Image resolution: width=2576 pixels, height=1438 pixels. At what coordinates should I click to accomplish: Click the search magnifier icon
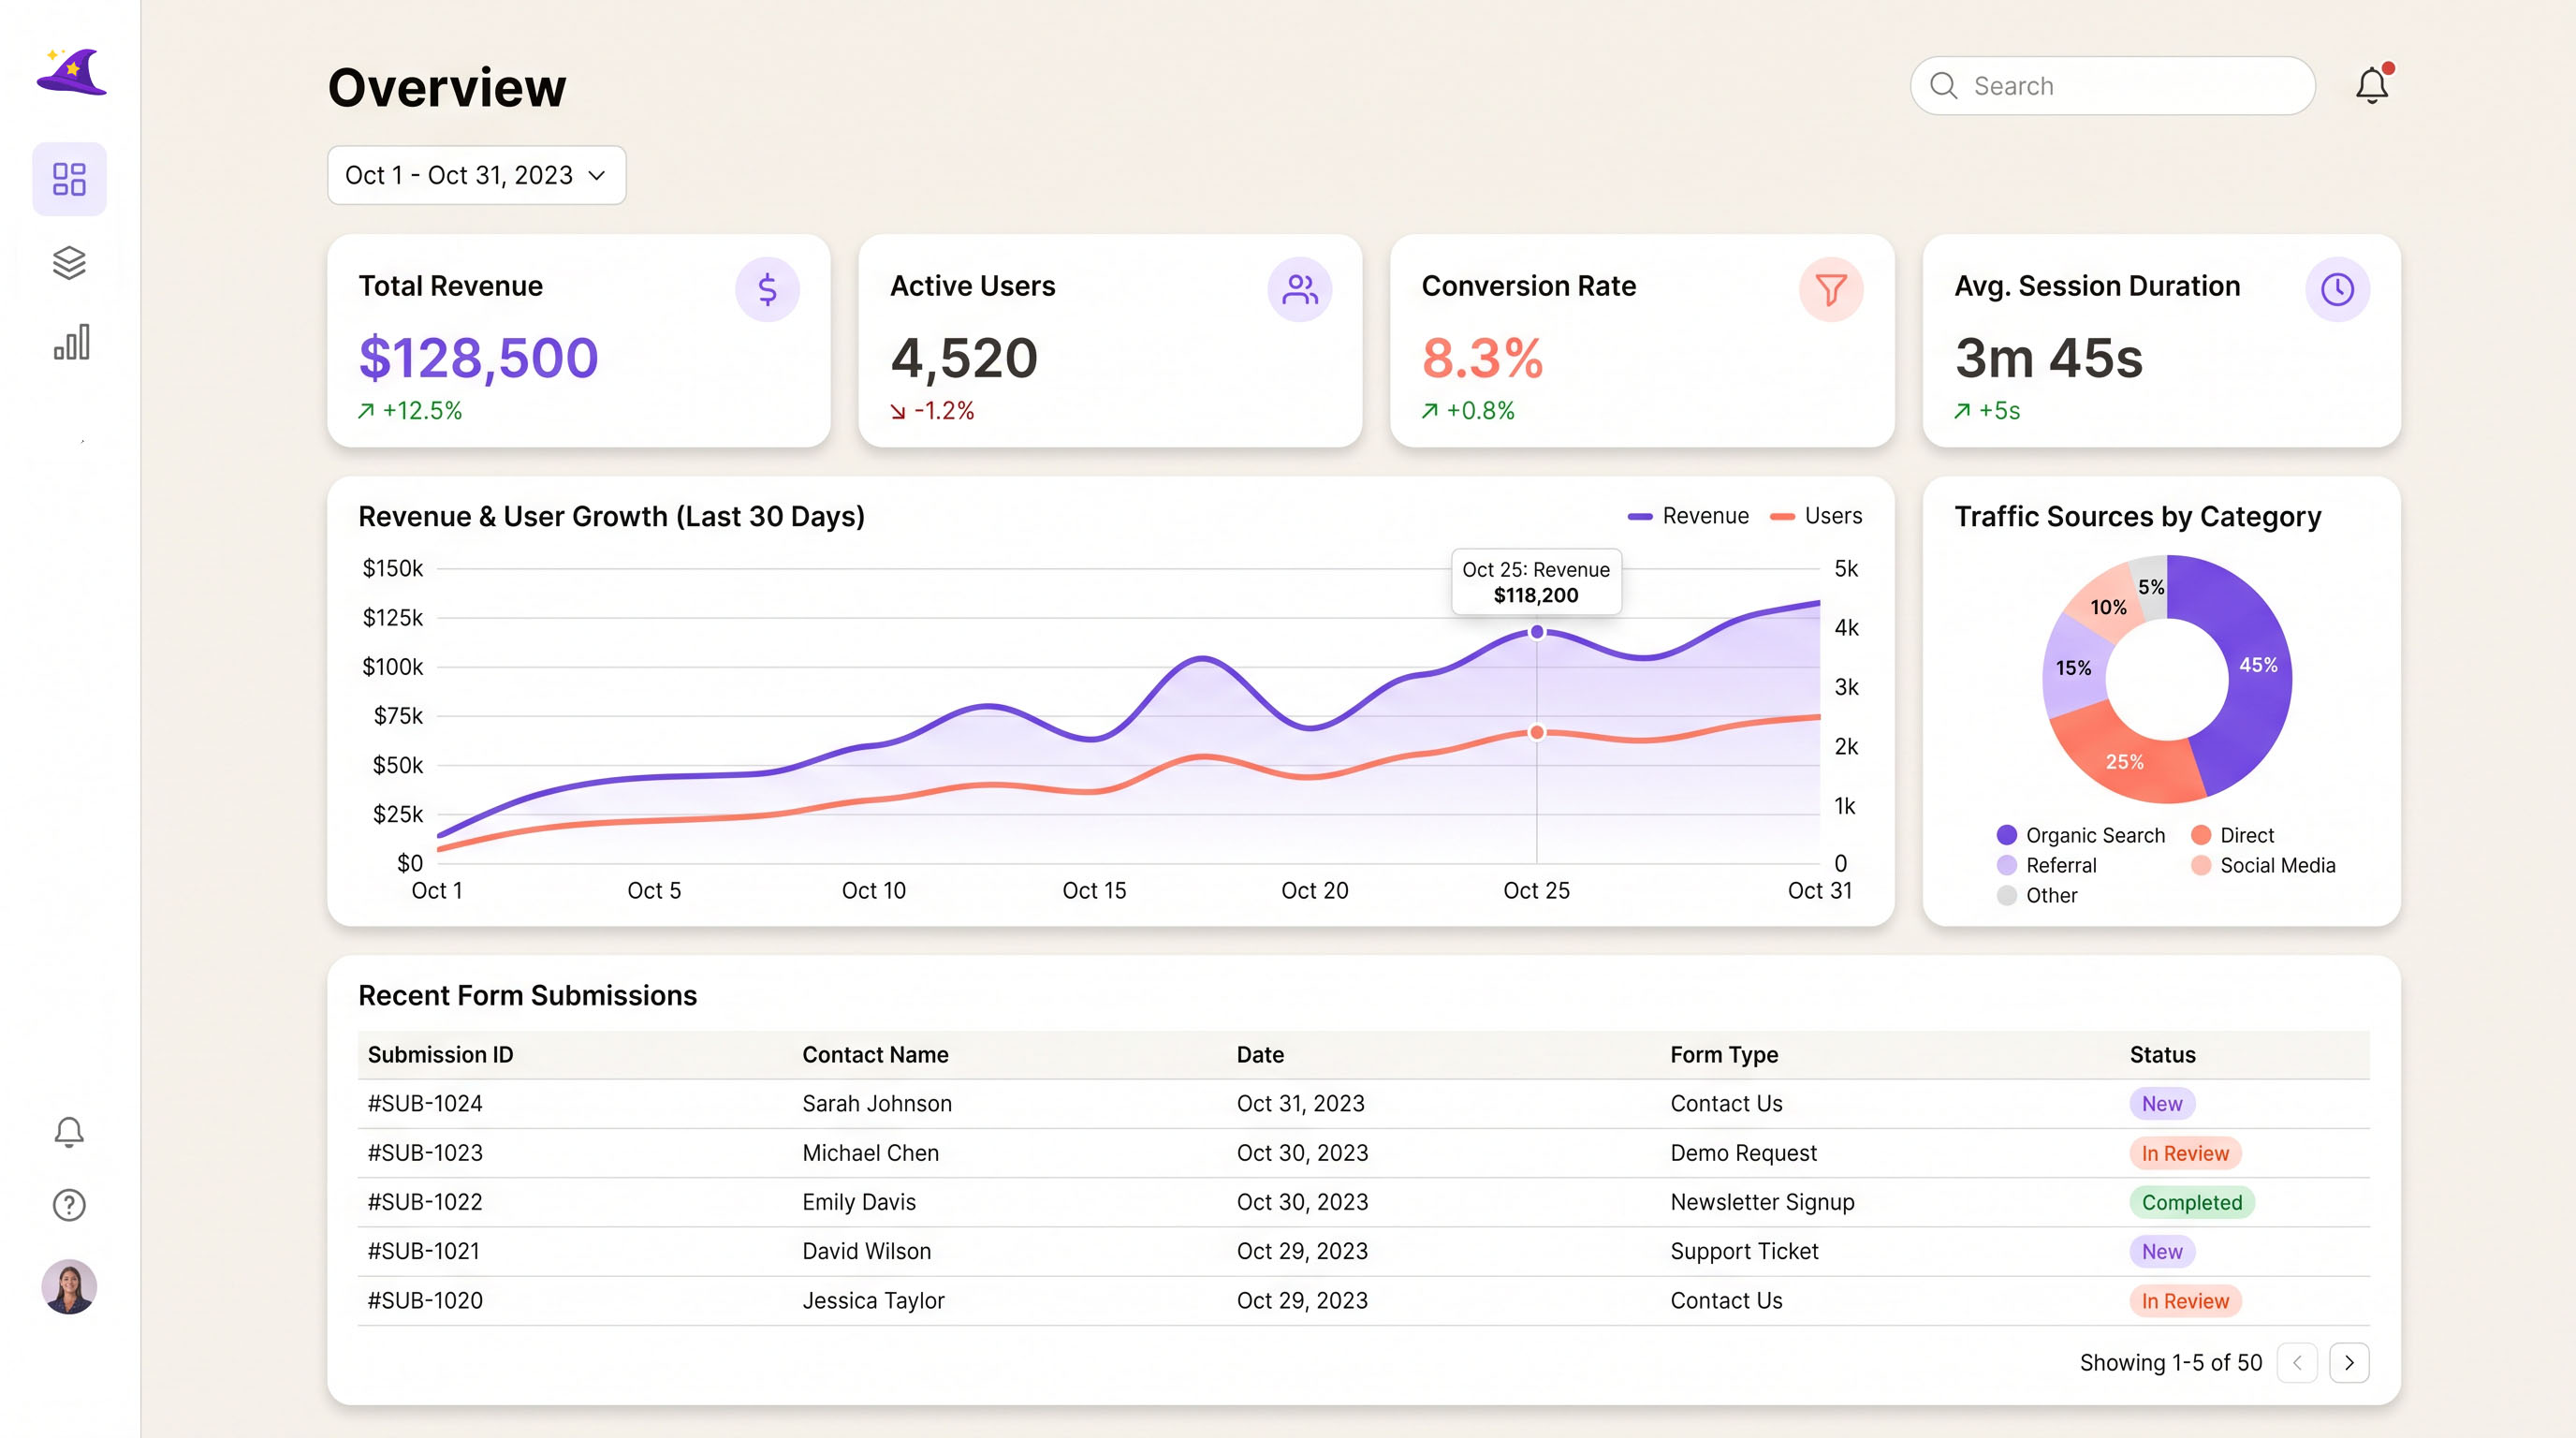tap(1943, 86)
